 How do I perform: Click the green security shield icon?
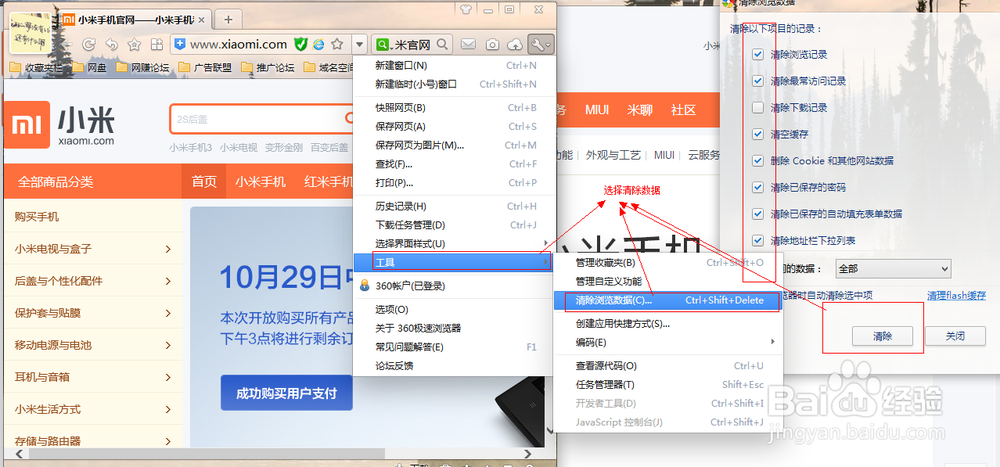tap(301, 44)
